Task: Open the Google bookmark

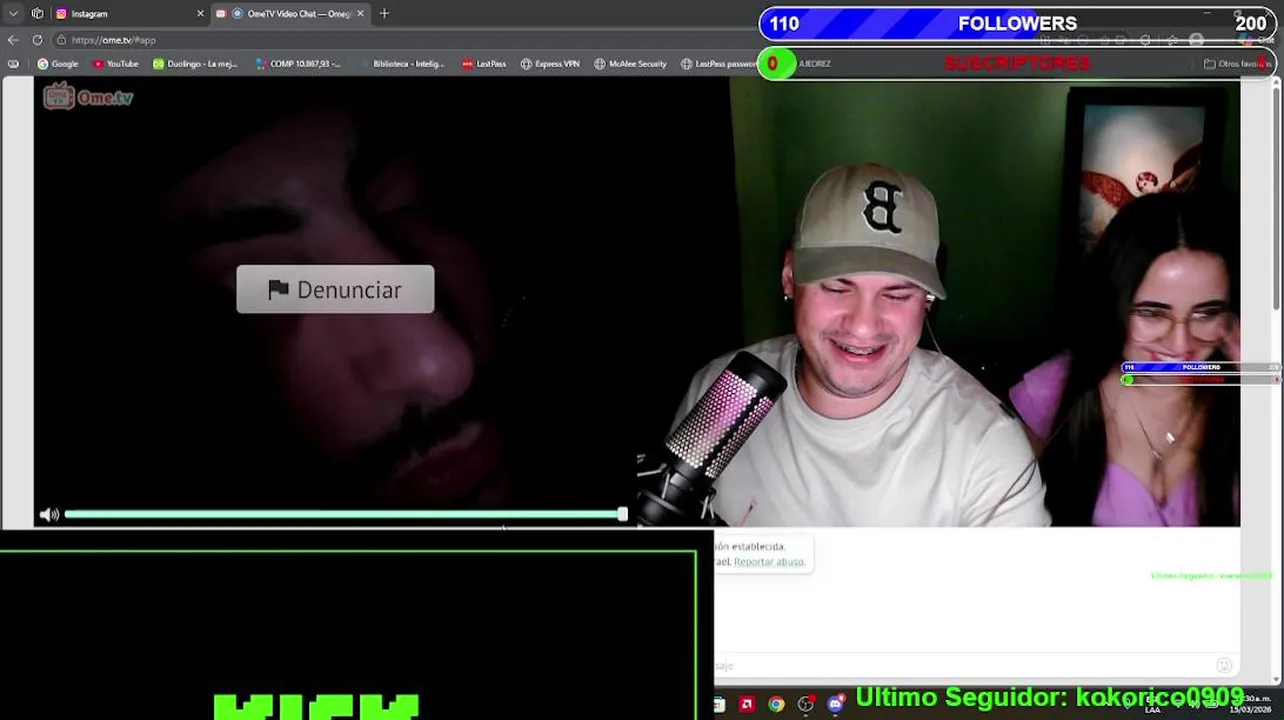Action: click(57, 64)
